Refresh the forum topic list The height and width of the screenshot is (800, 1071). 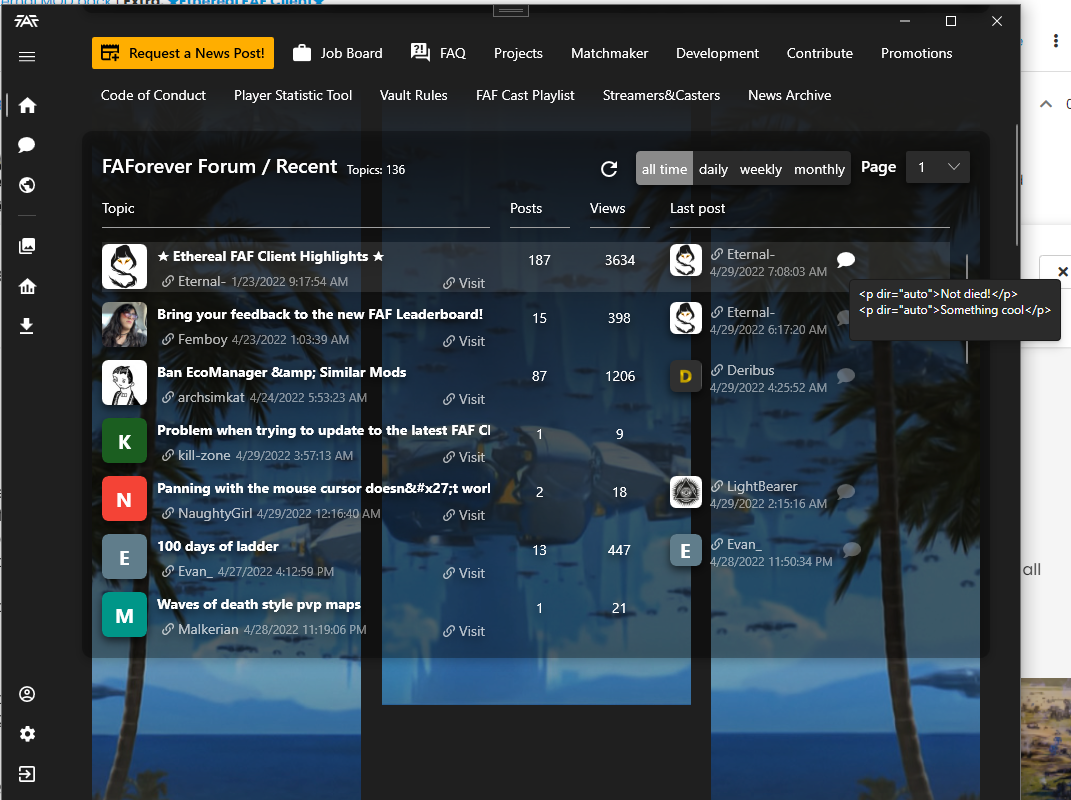(609, 169)
